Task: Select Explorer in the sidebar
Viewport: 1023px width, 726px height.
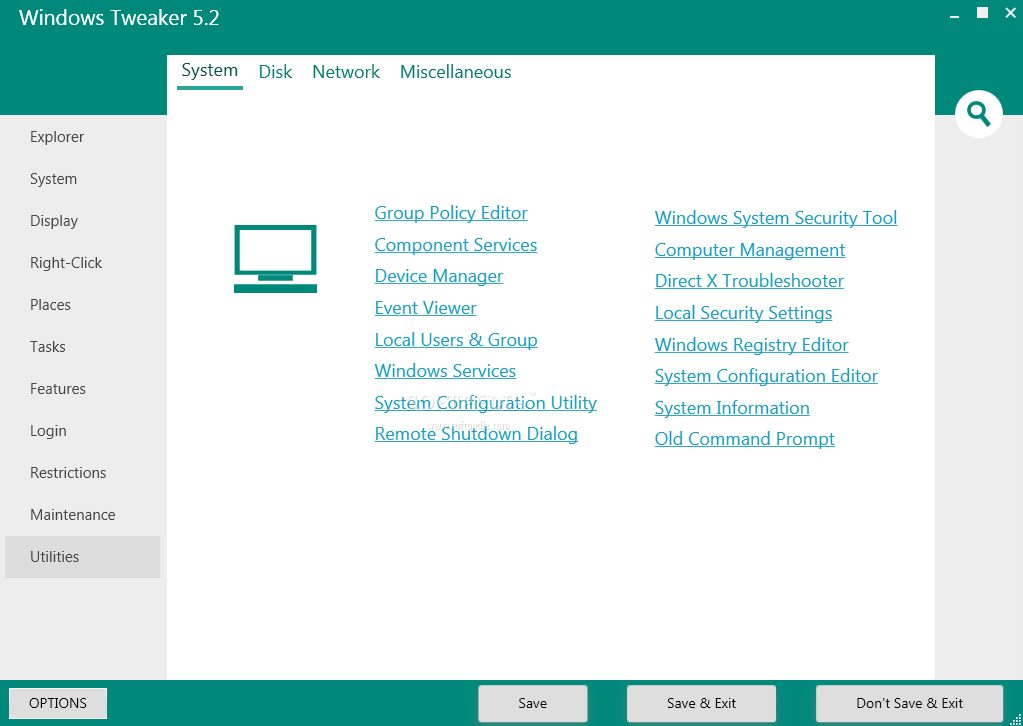Action: [82, 137]
